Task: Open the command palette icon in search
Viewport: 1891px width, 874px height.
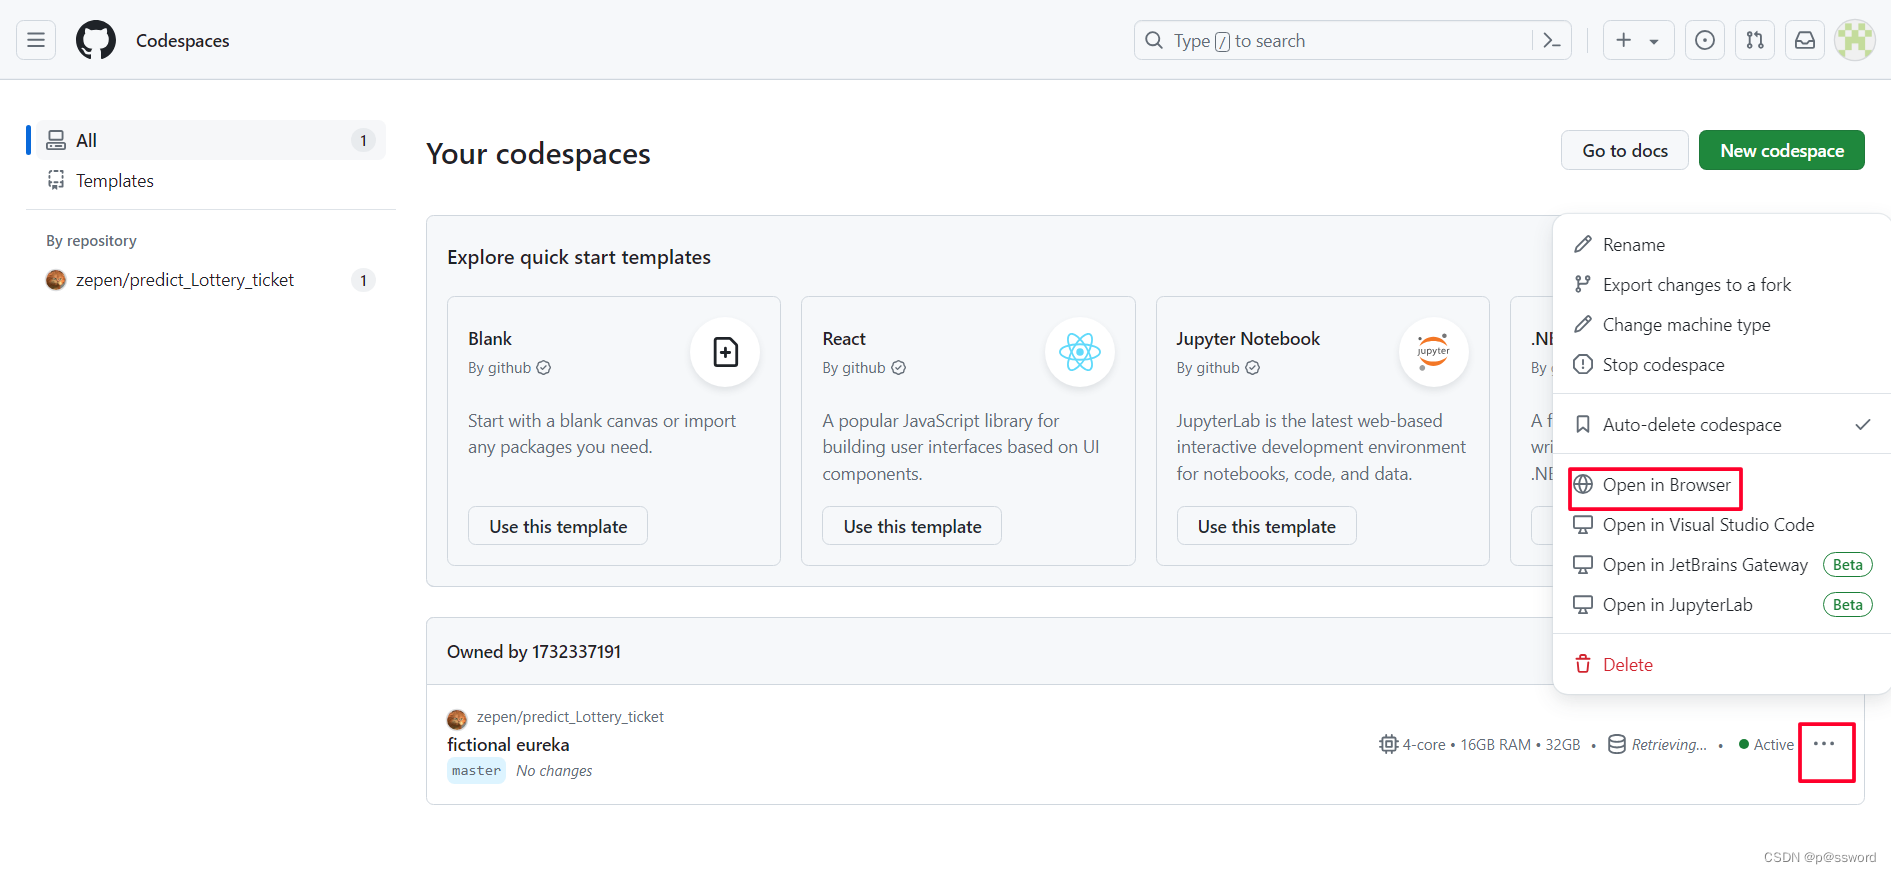Action: click(x=1552, y=40)
